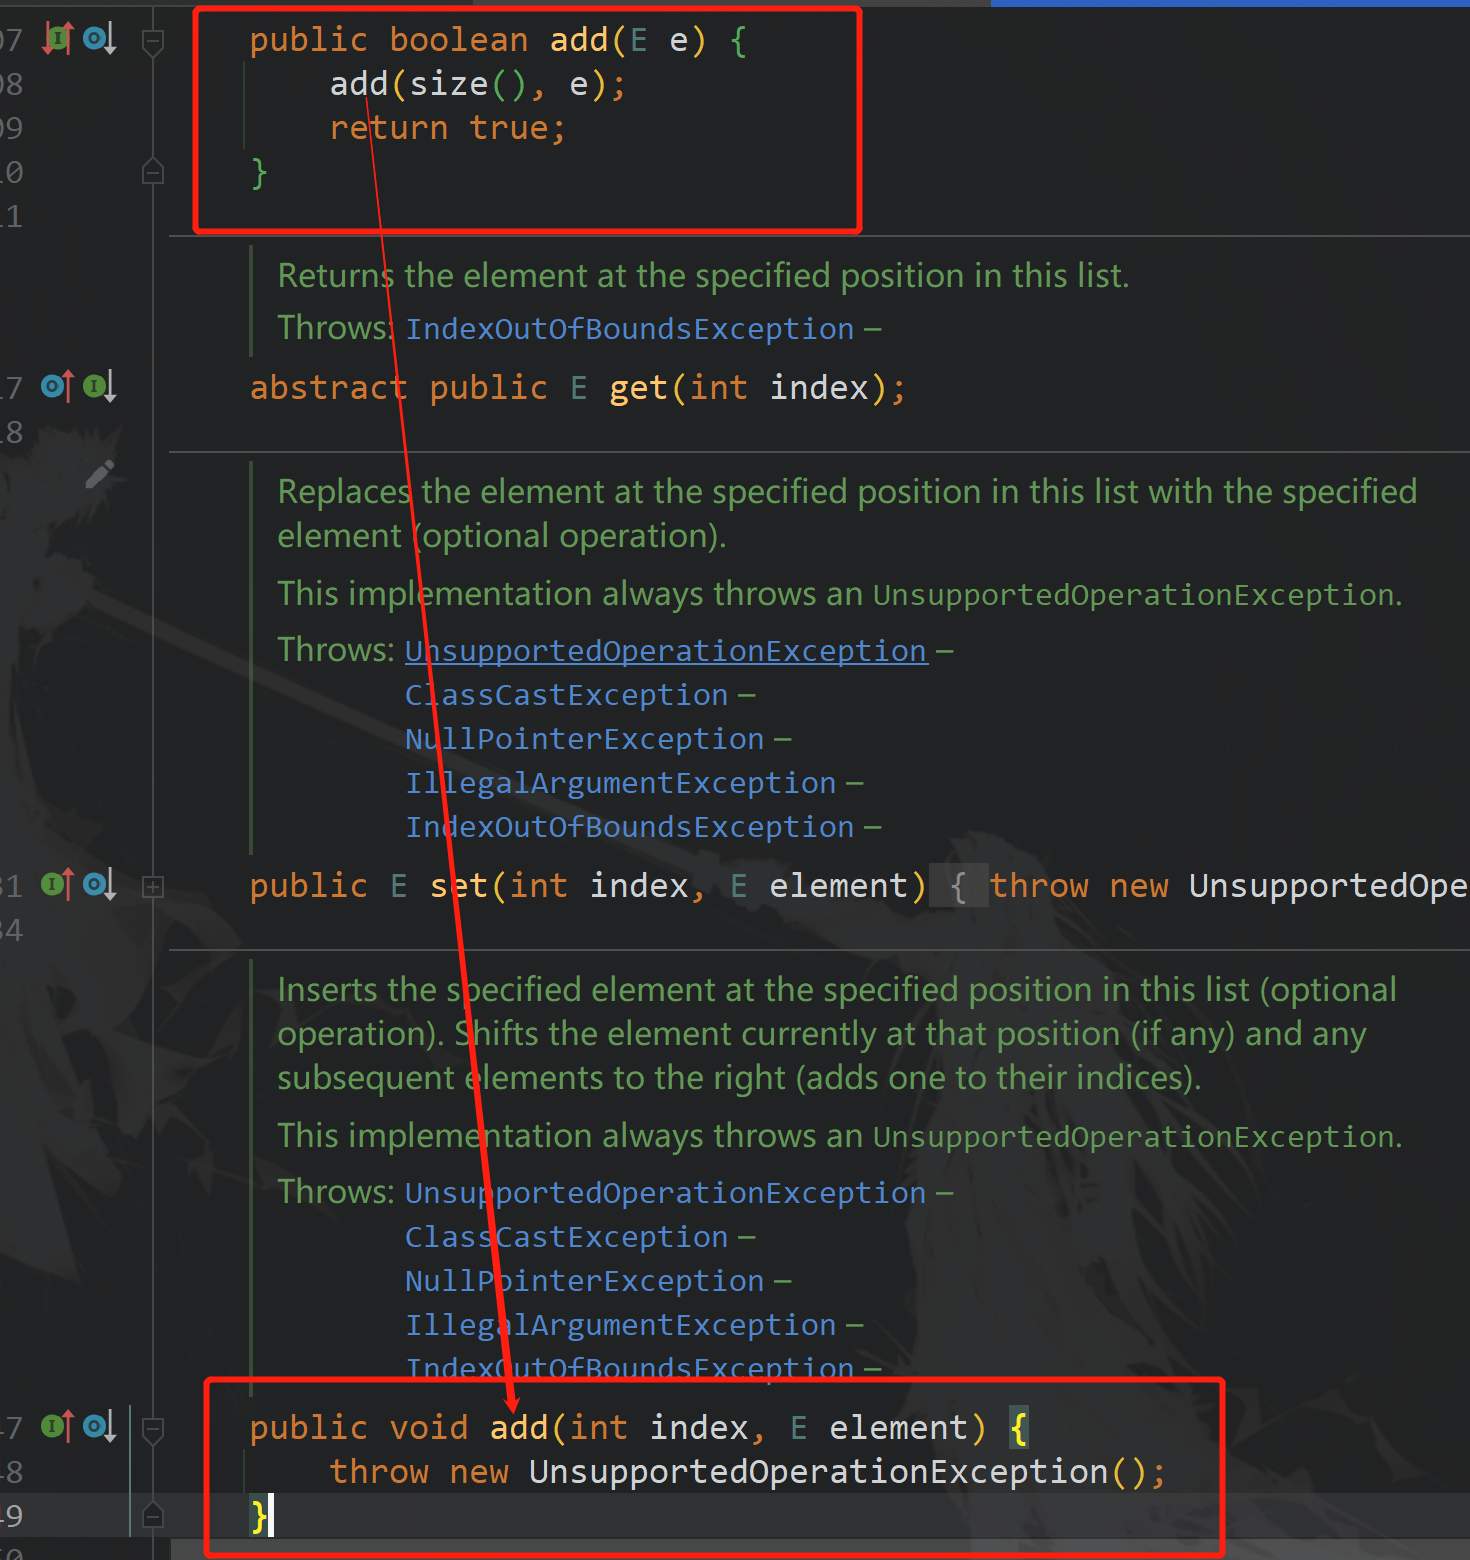Click the overridden-method gutter icon beside add(E e)
Image resolution: width=1470 pixels, height=1560 pixels.
click(99, 39)
